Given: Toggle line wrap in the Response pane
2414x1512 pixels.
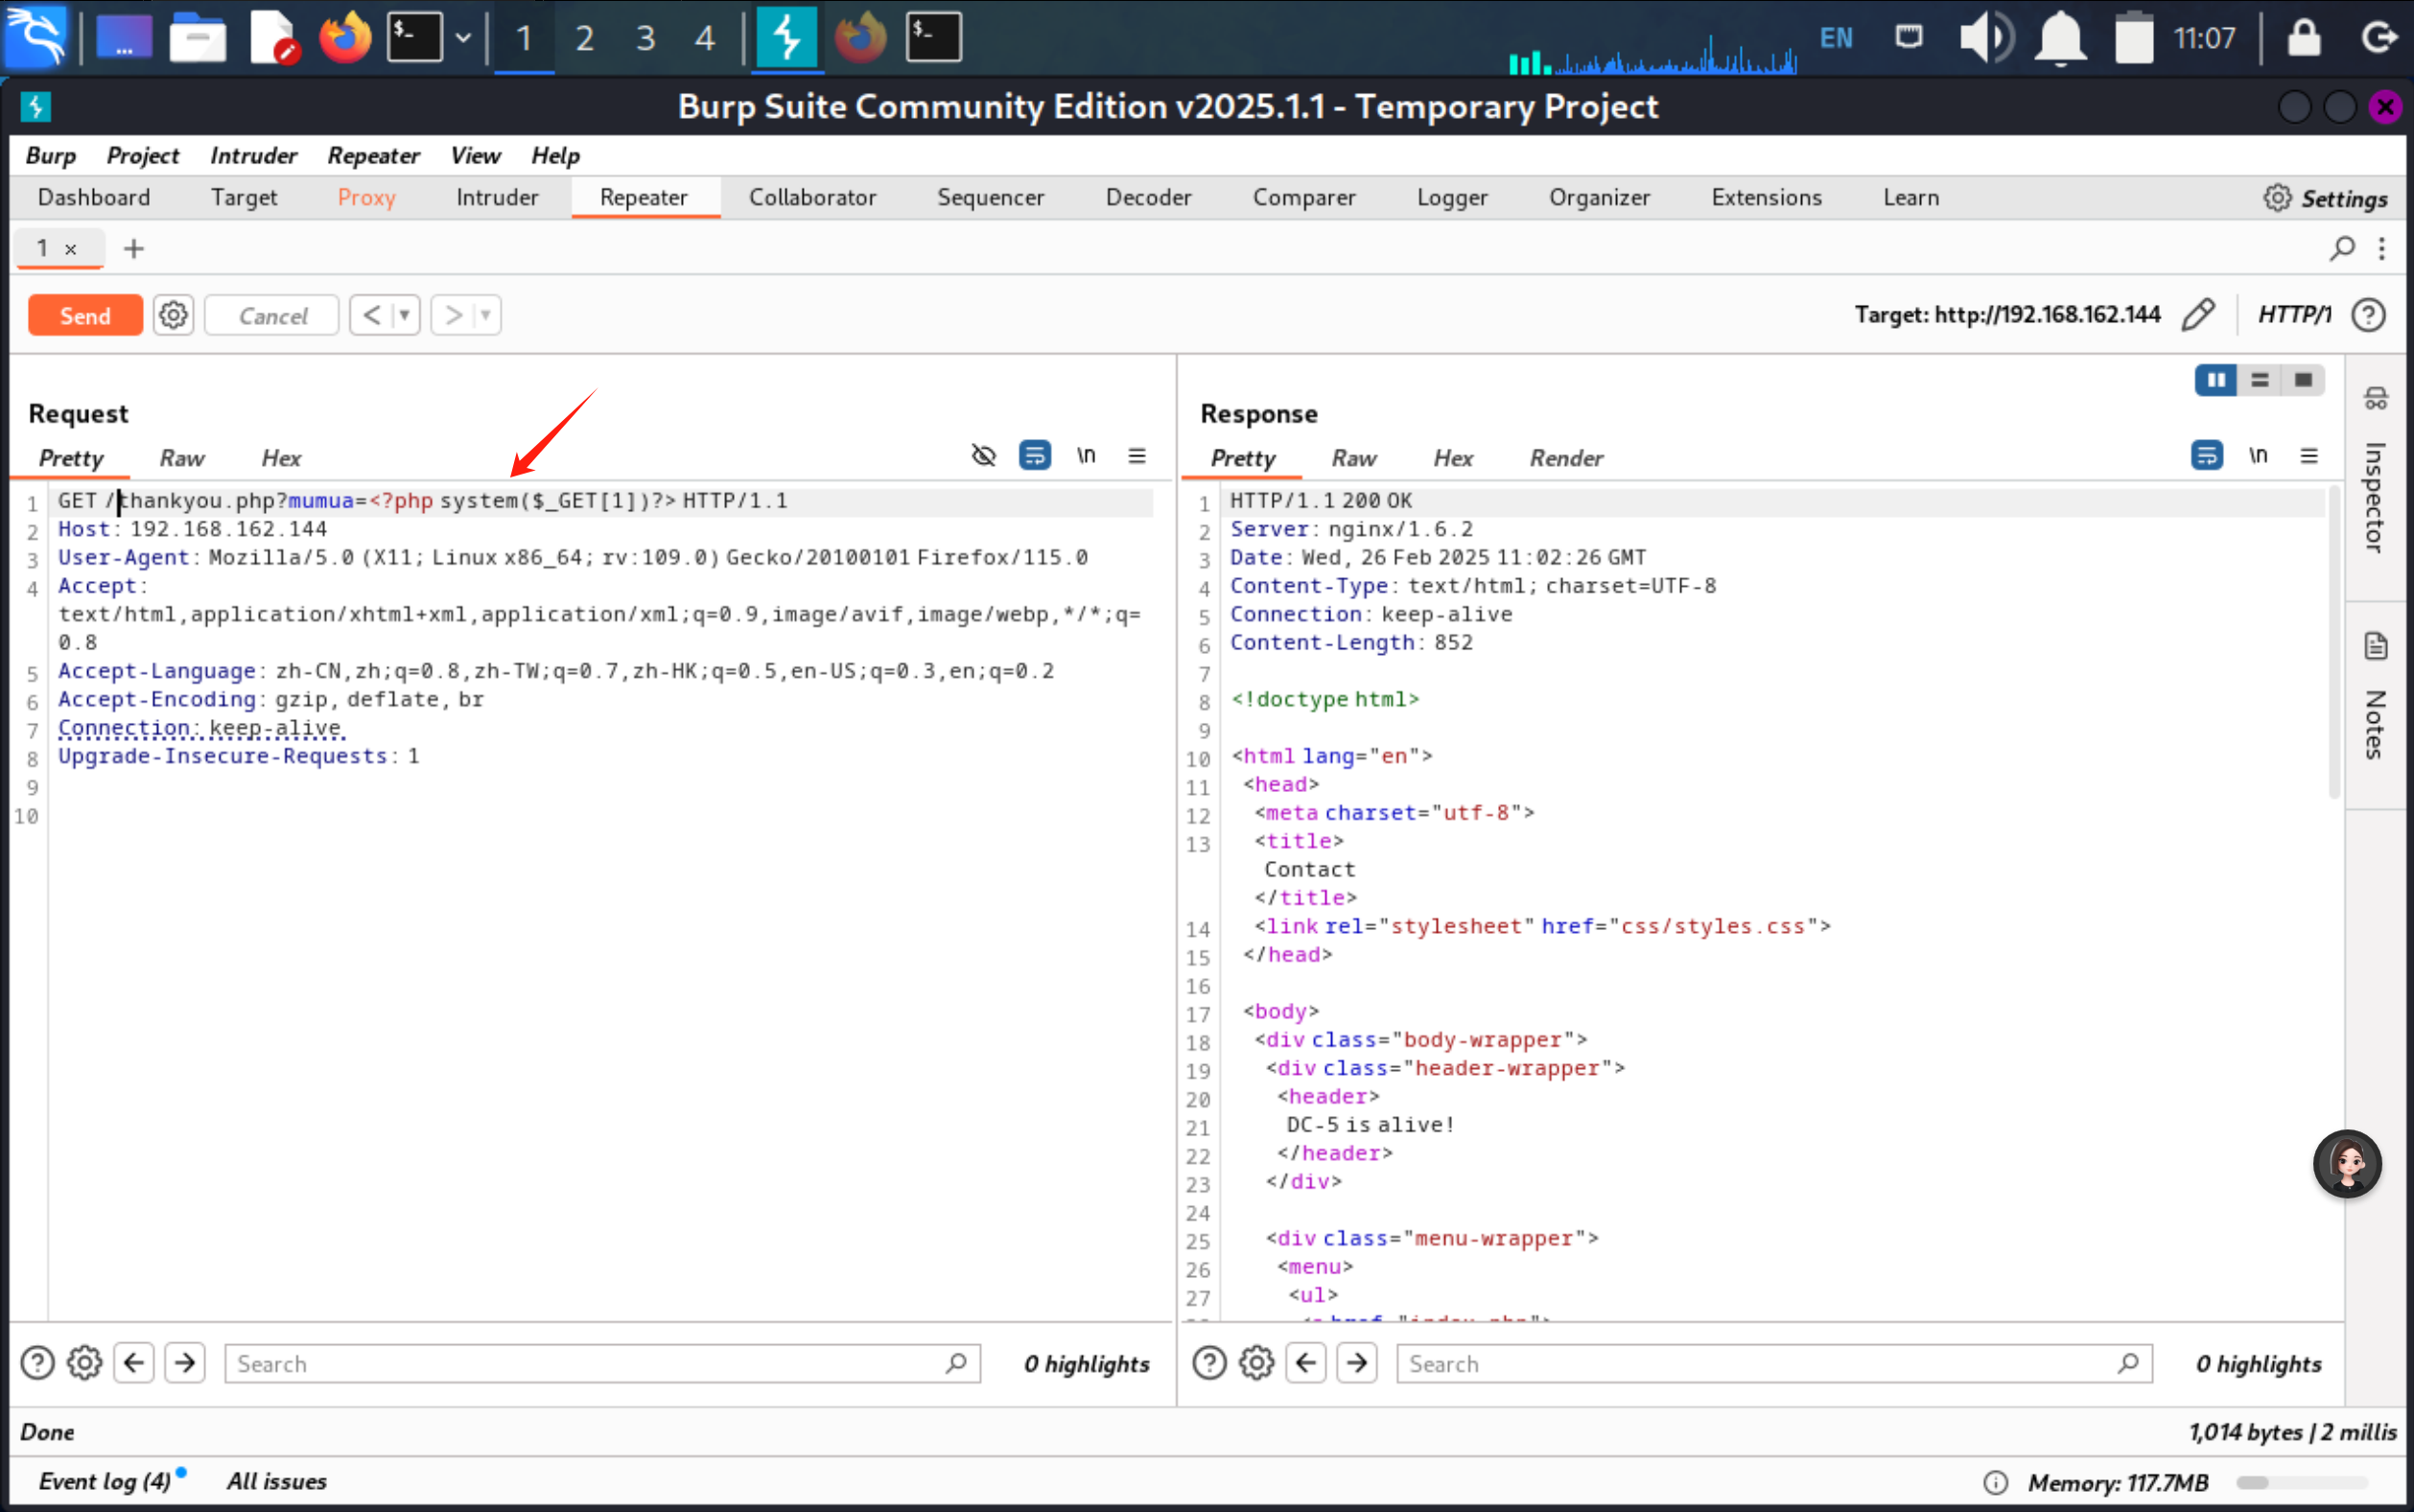Looking at the screenshot, I should click(2206, 456).
